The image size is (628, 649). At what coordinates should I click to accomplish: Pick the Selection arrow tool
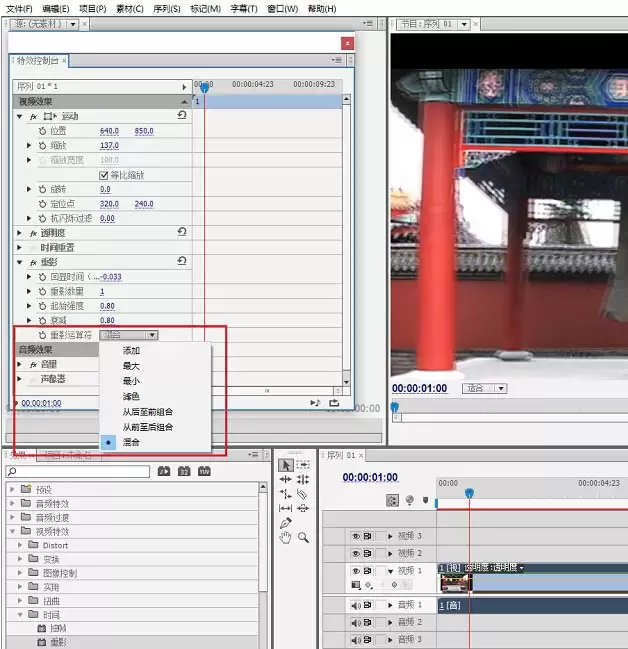click(x=286, y=465)
